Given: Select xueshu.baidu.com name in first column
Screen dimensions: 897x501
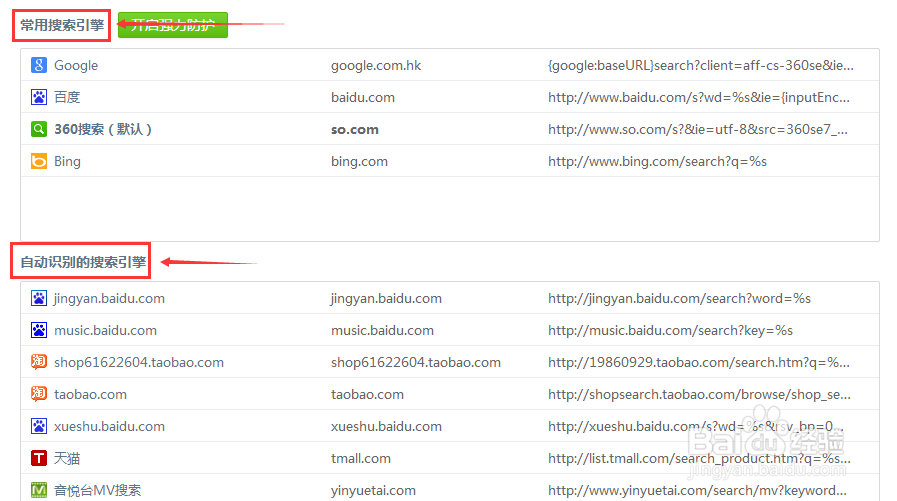Looking at the screenshot, I should [x=109, y=427].
